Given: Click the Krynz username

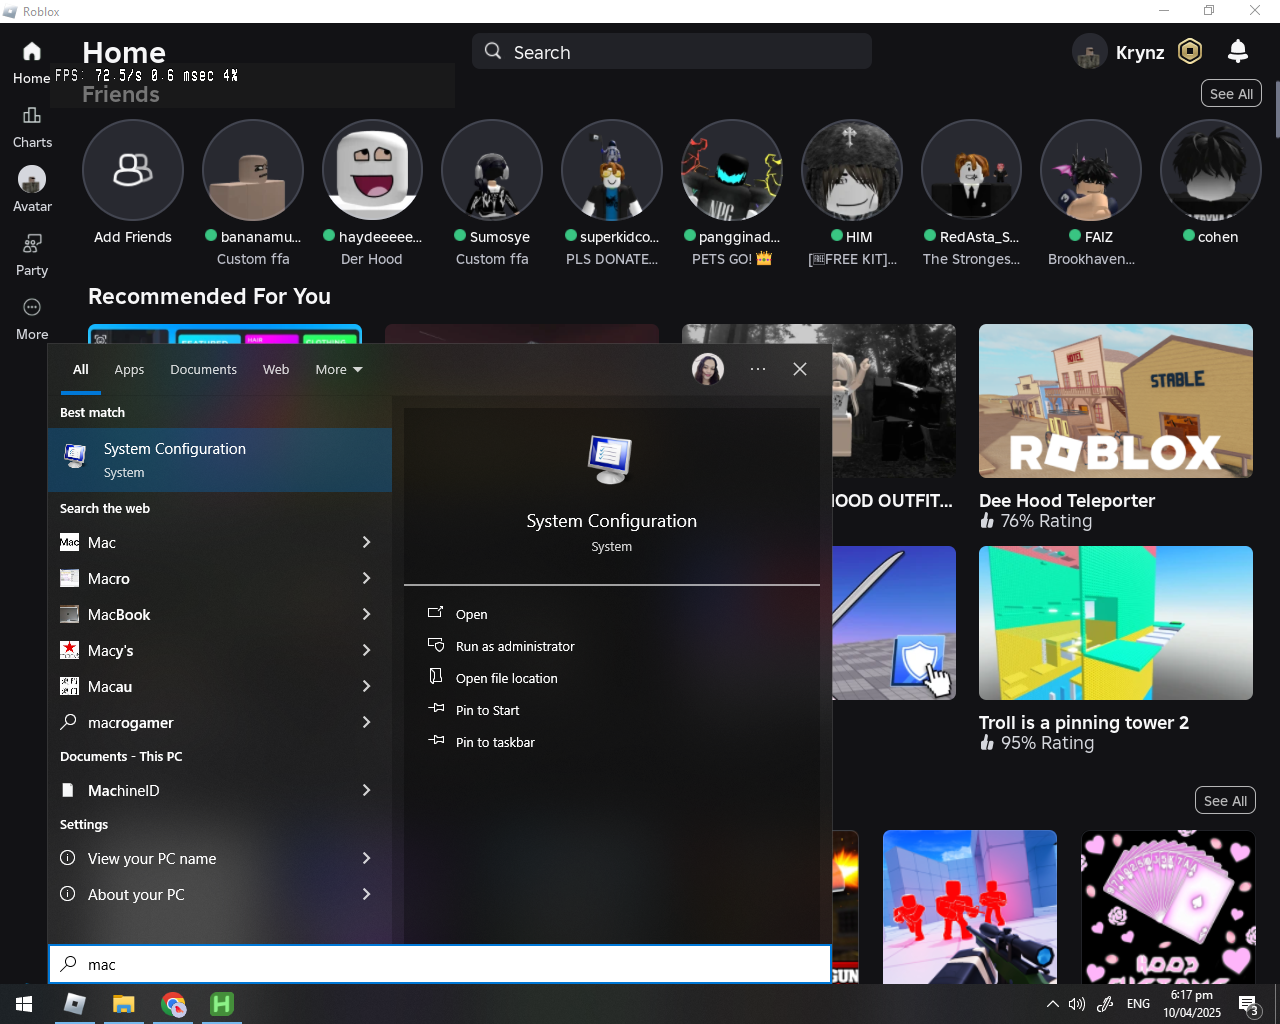Looking at the screenshot, I should coord(1140,52).
